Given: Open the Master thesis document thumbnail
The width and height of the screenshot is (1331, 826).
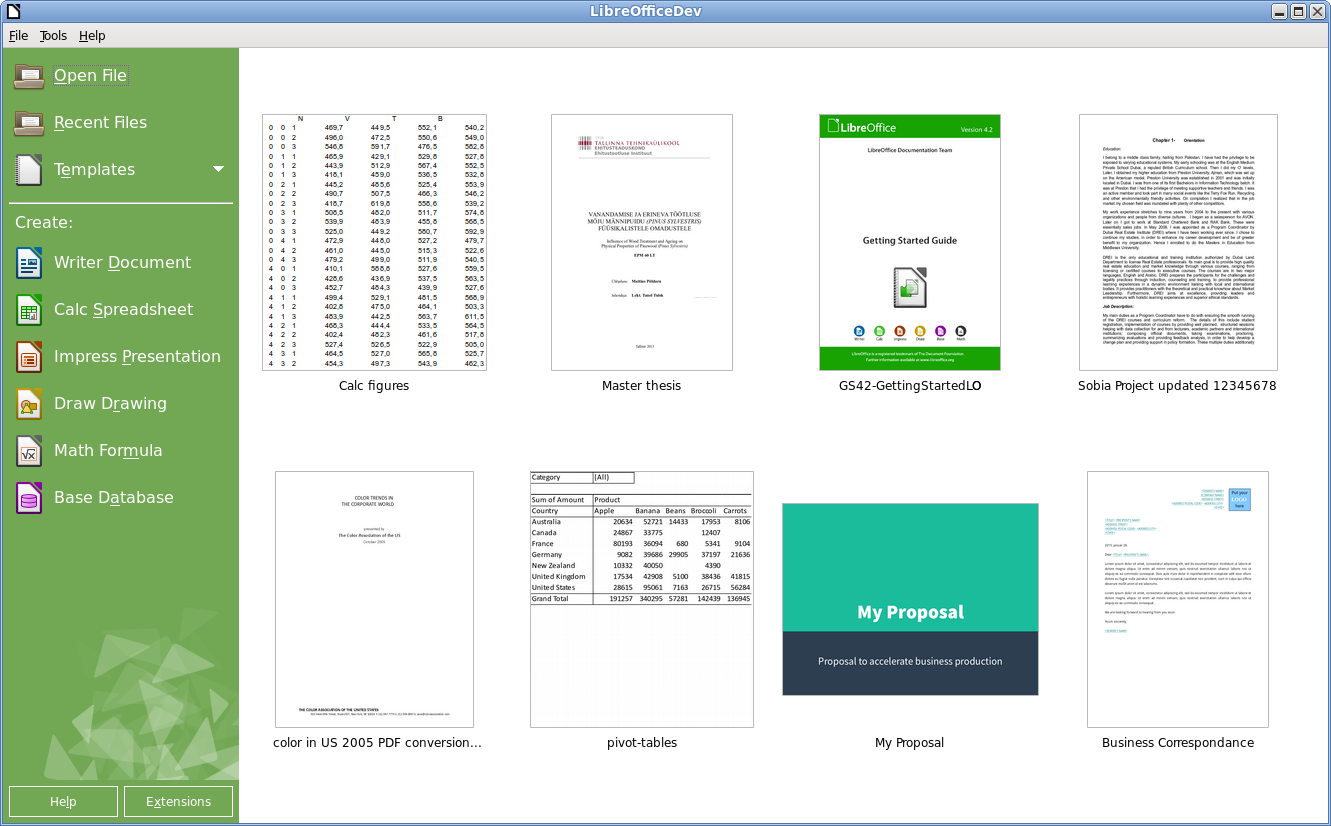Looking at the screenshot, I should [641, 242].
